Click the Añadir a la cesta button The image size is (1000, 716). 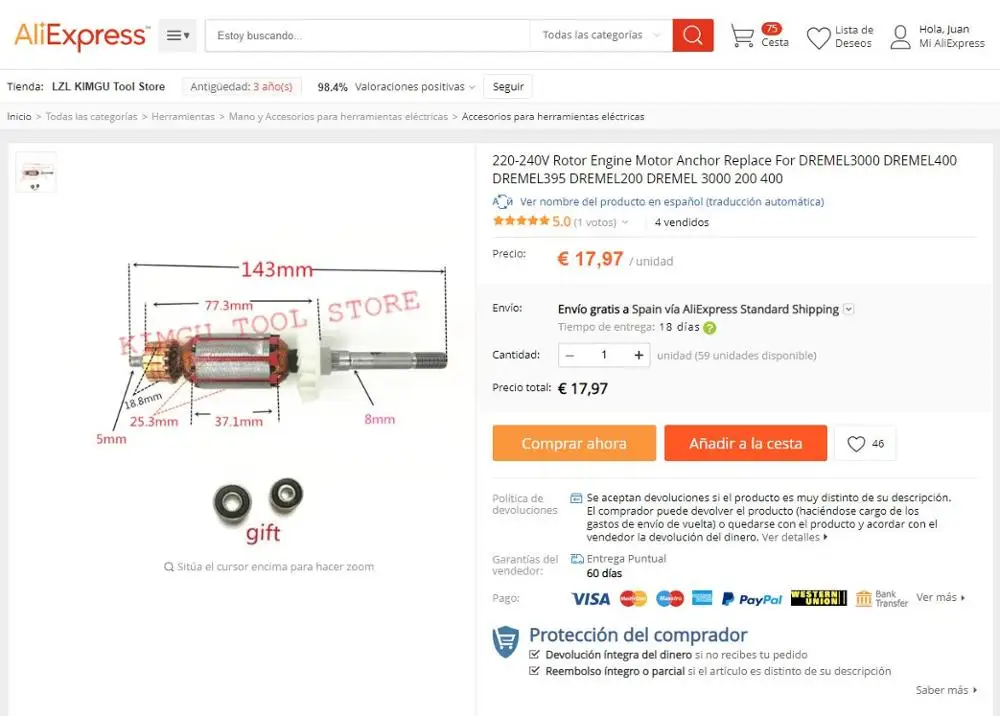(x=746, y=443)
